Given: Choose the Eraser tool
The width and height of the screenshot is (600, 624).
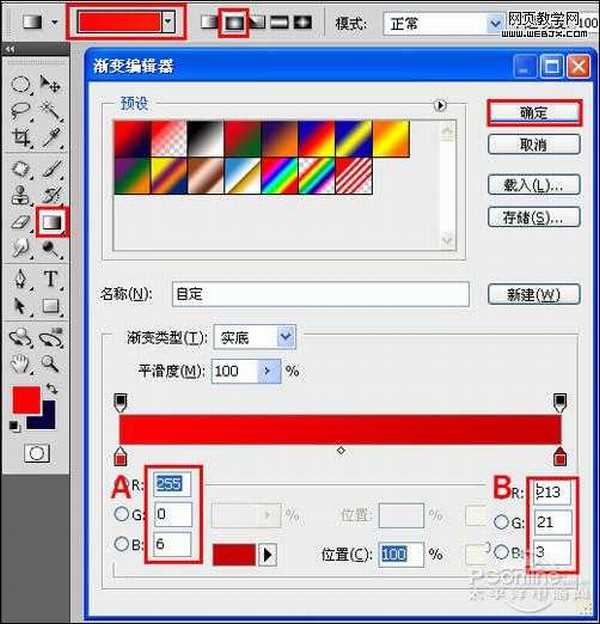Looking at the screenshot, I should [21, 221].
